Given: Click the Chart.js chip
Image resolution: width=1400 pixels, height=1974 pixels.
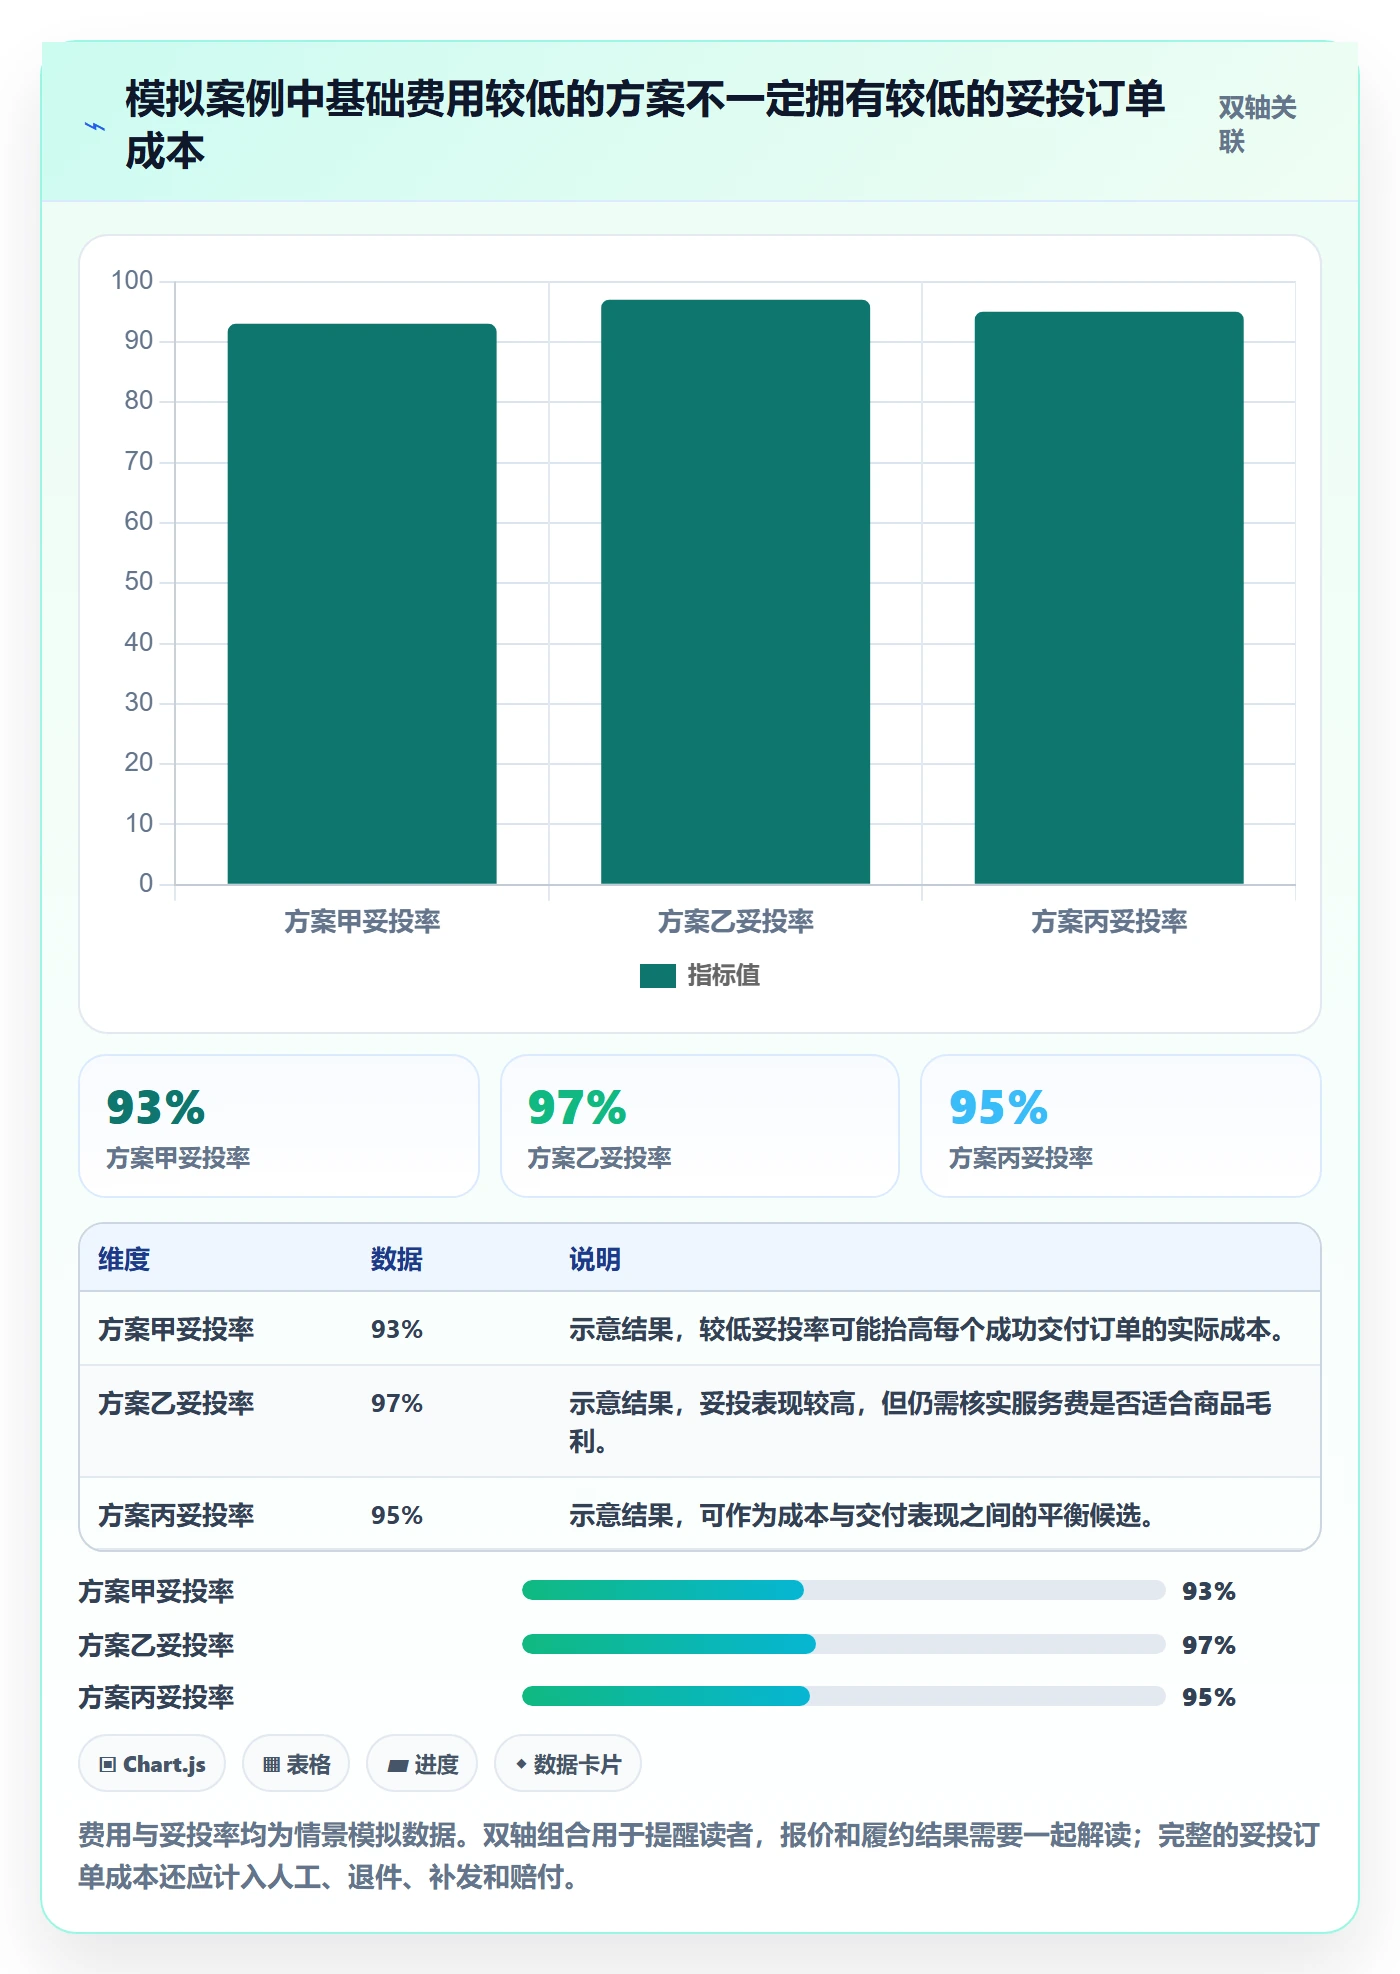Looking at the screenshot, I should tap(152, 1764).
